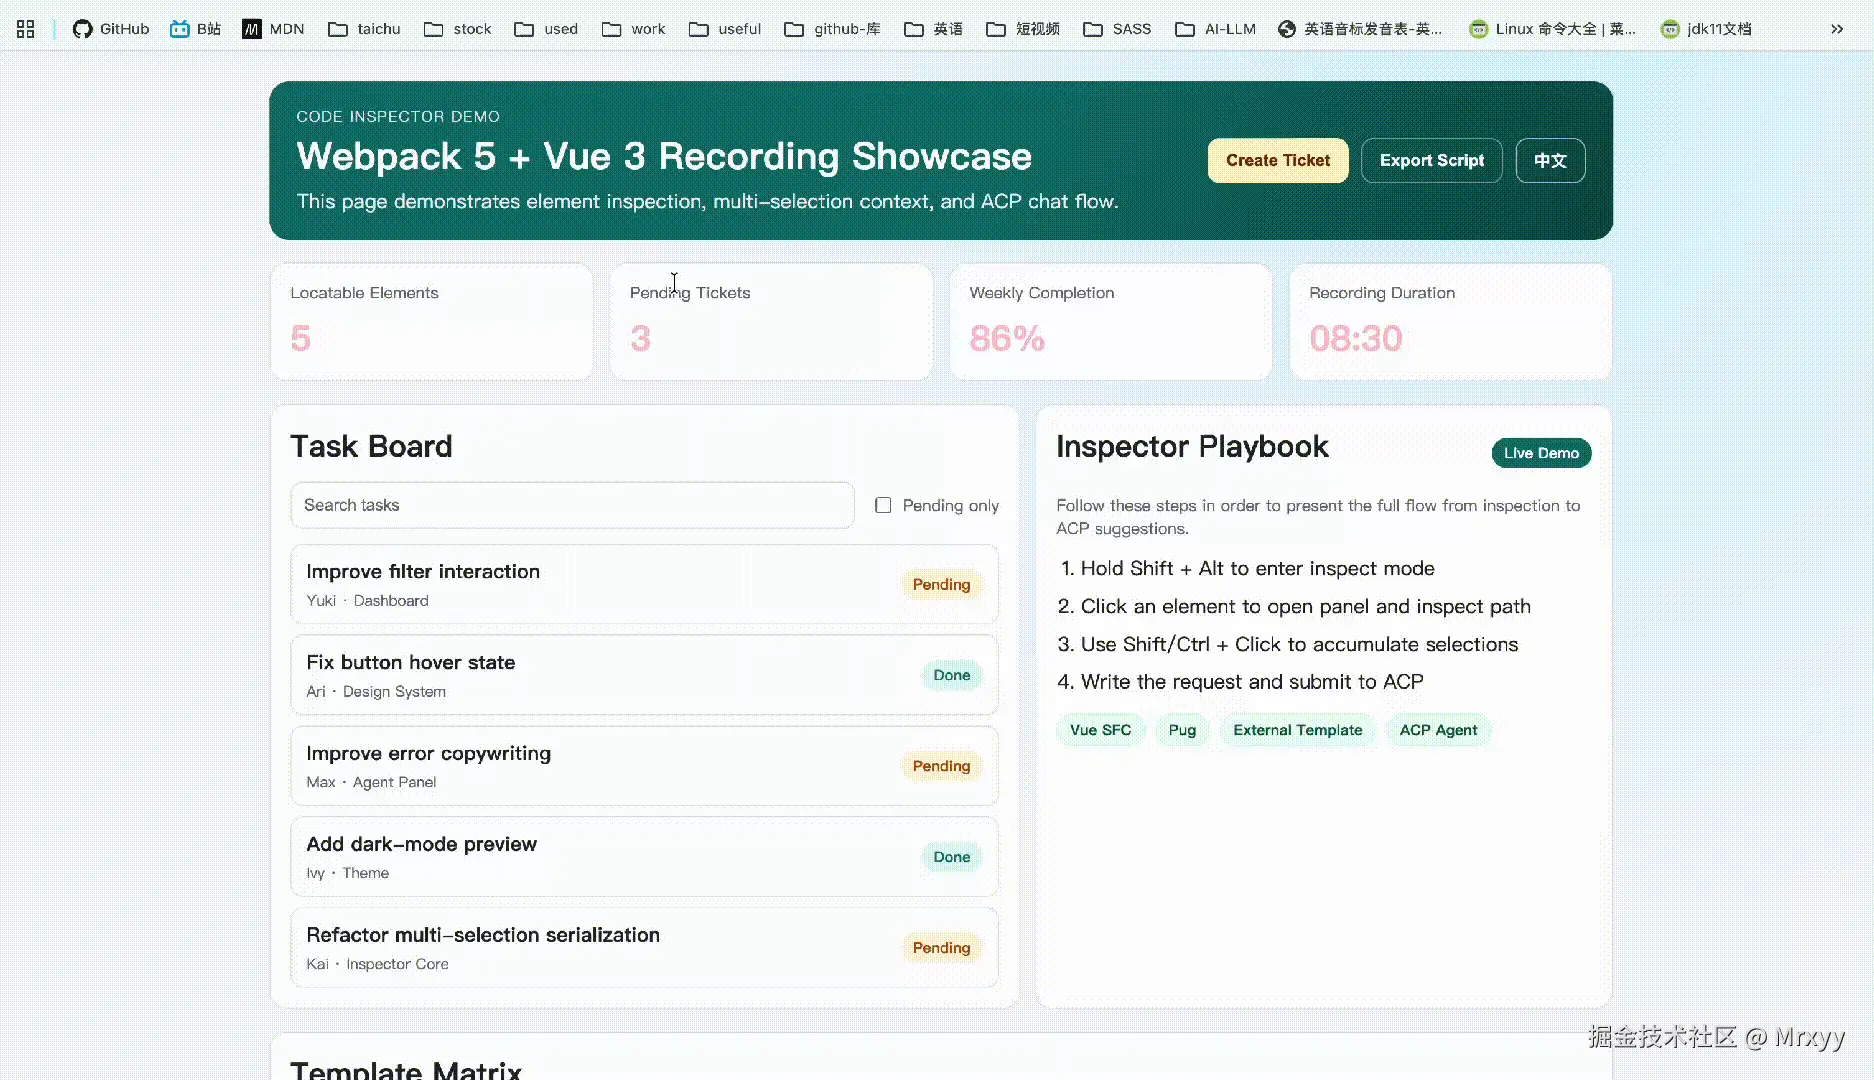
Task: Click Done badge on Fix button hover state
Action: [952, 675]
